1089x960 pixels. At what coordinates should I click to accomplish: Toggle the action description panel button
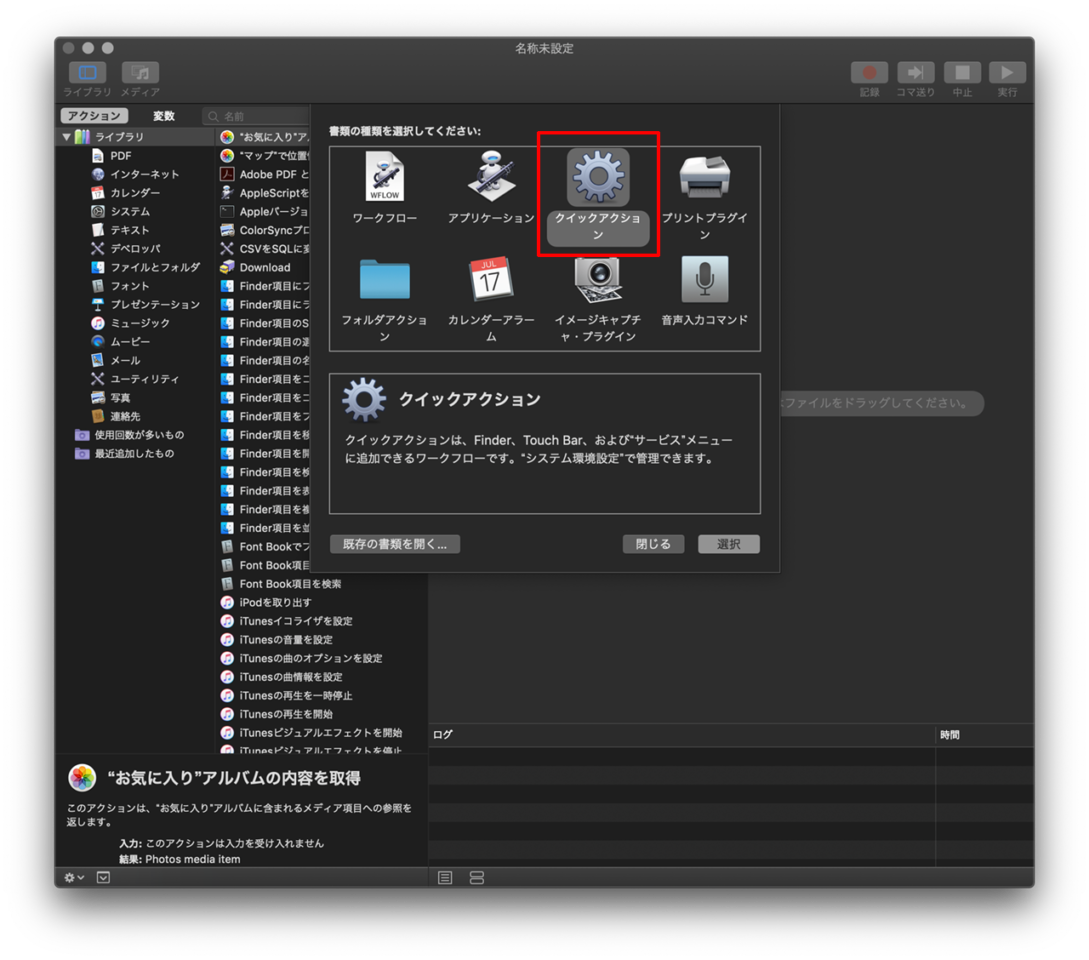click(x=103, y=877)
